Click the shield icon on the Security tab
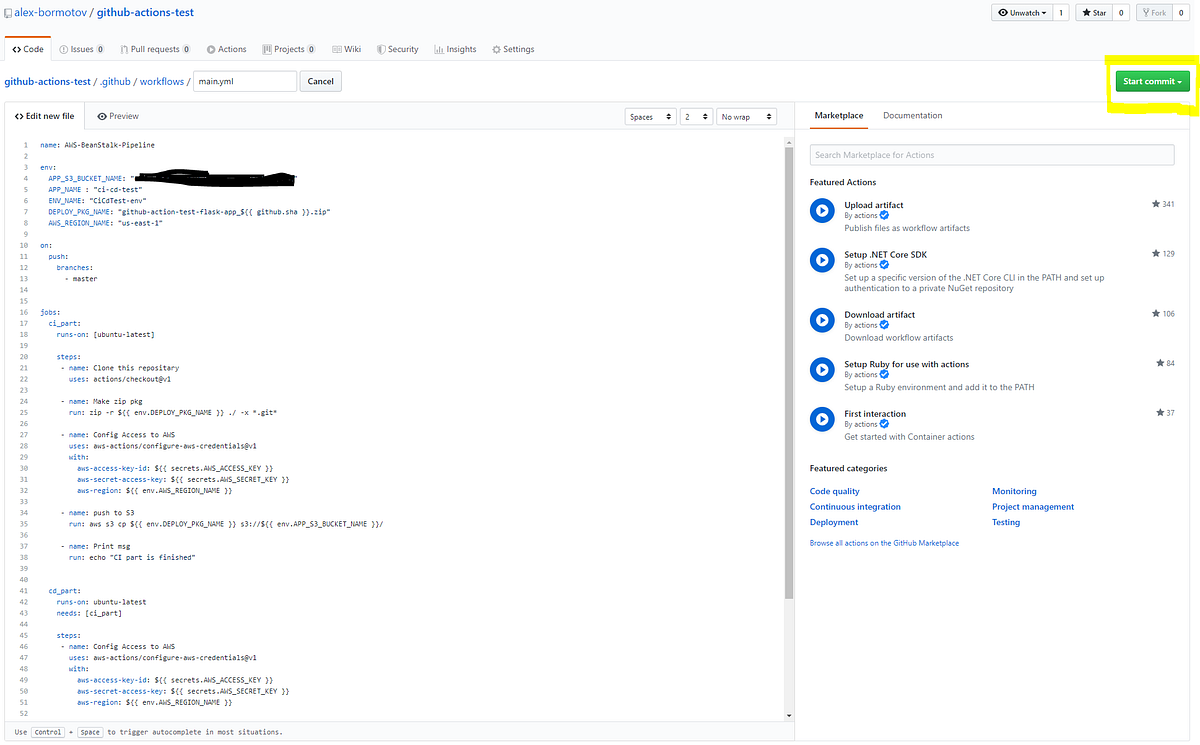The width and height of the screenshot is (1200, 745). tap(380, 48)
